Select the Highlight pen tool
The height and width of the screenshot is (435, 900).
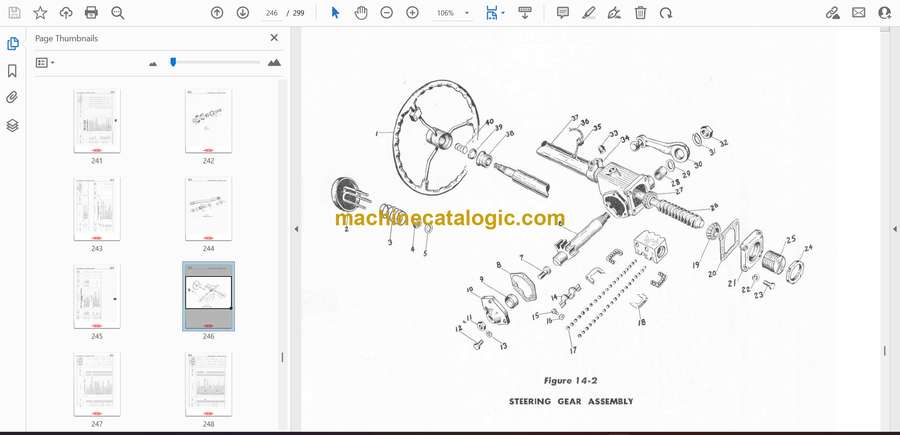588,13
